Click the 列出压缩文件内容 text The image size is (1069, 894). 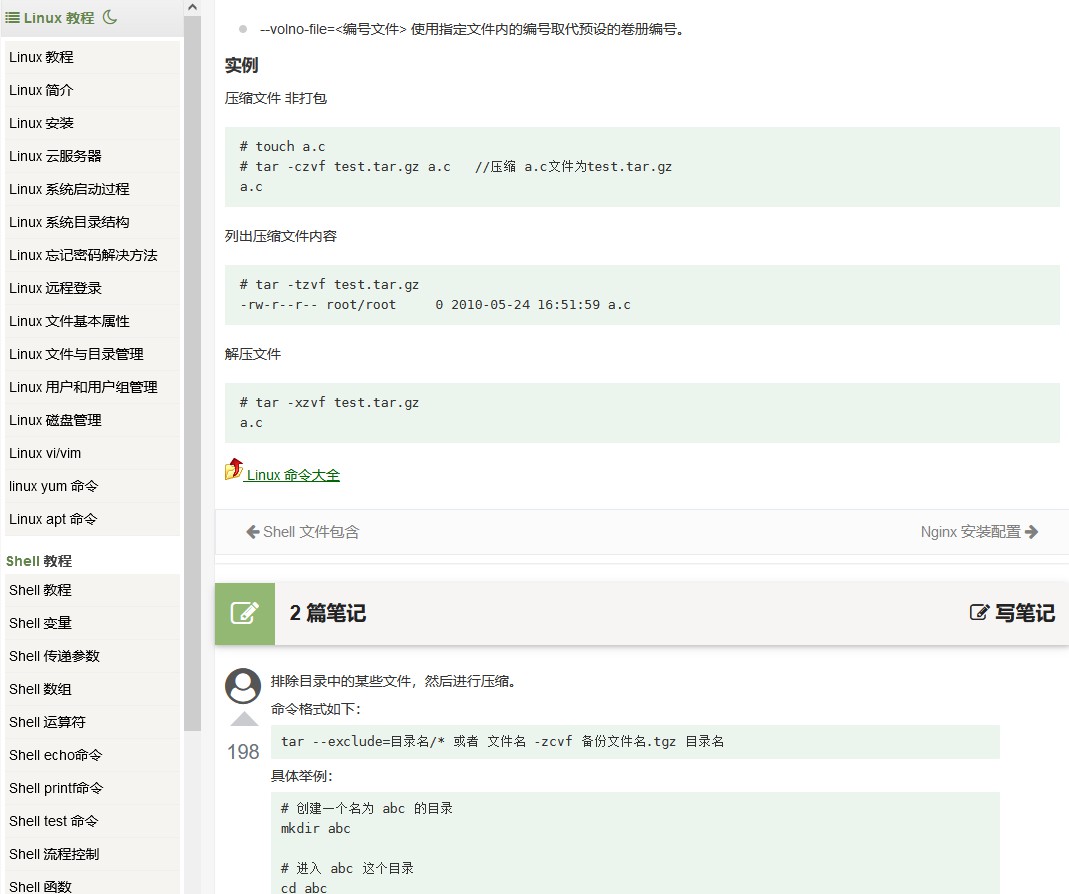[281, 236]
